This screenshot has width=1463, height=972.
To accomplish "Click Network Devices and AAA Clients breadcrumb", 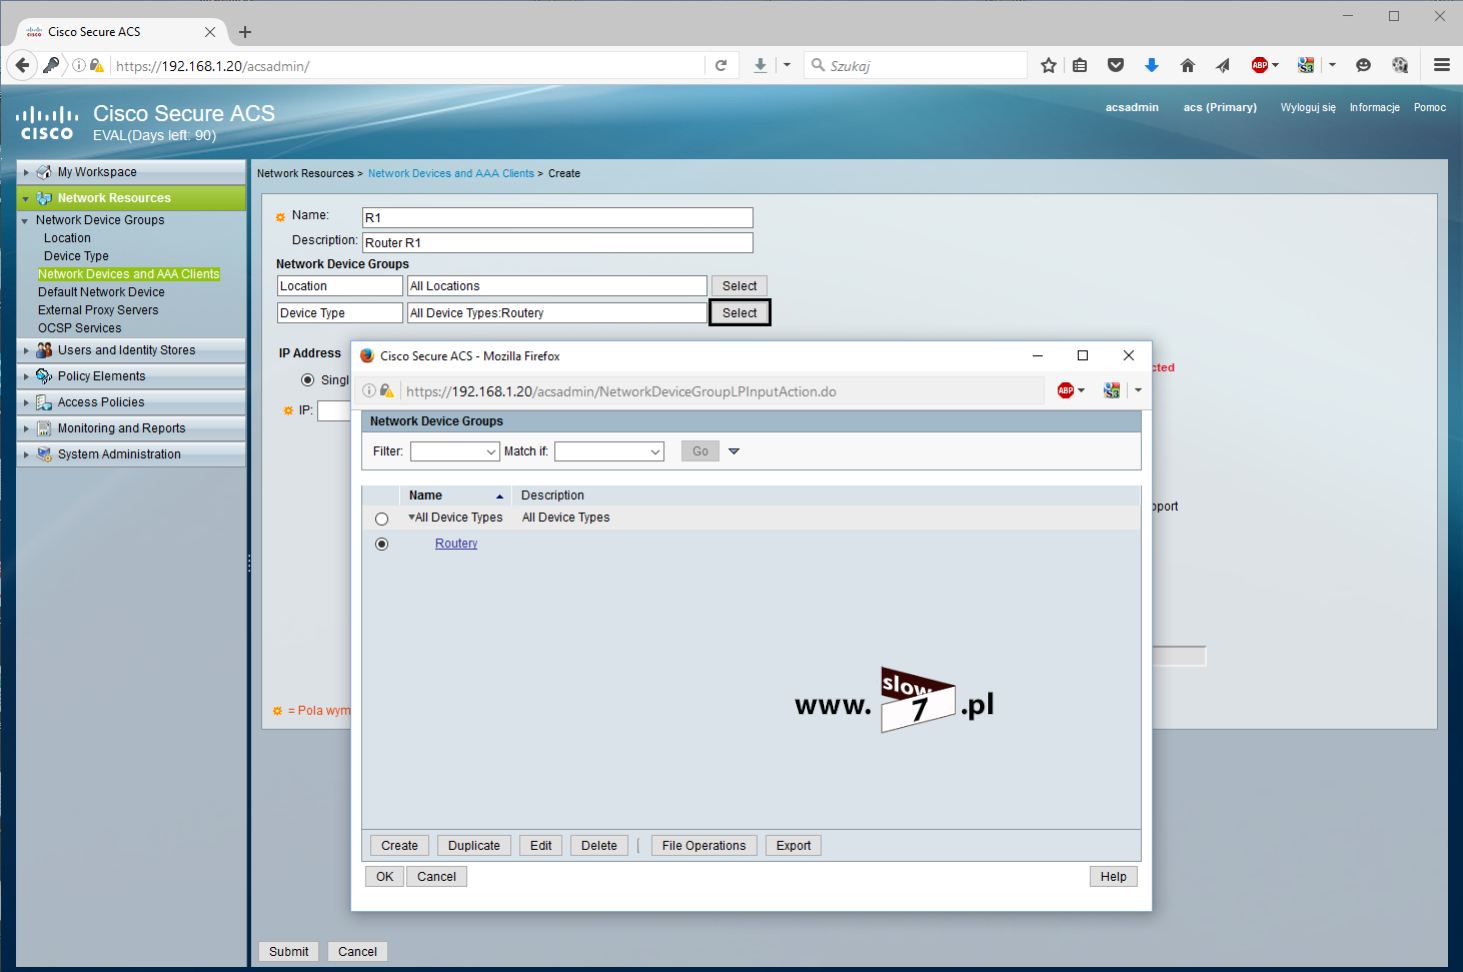I will pos(451,173).
